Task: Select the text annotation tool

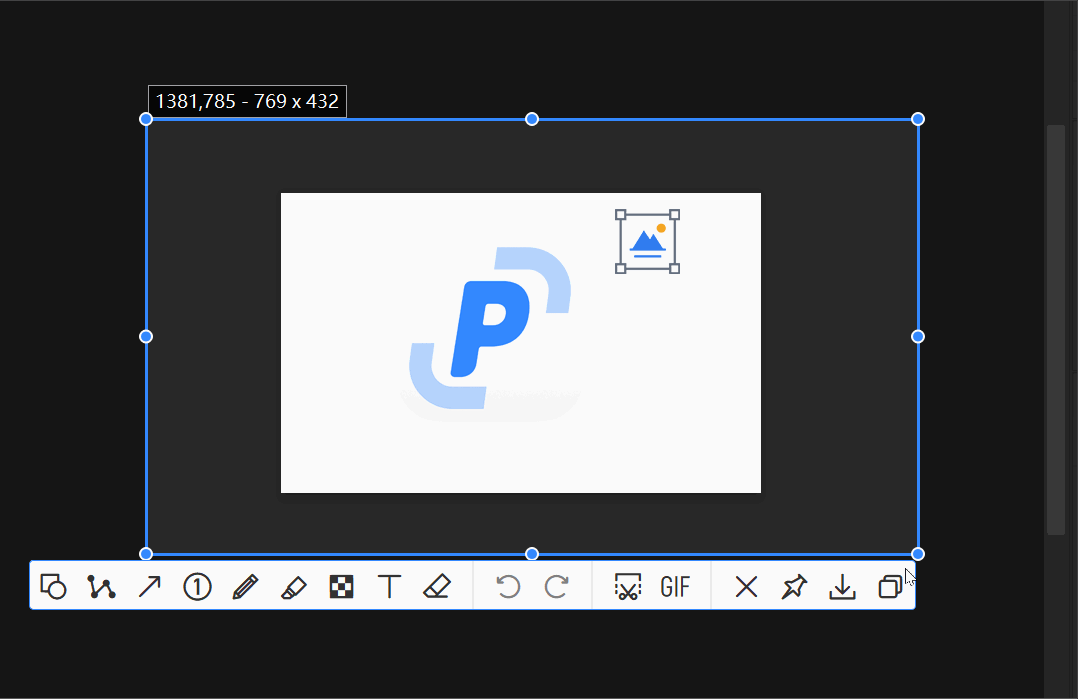Action: click(390, 587)
